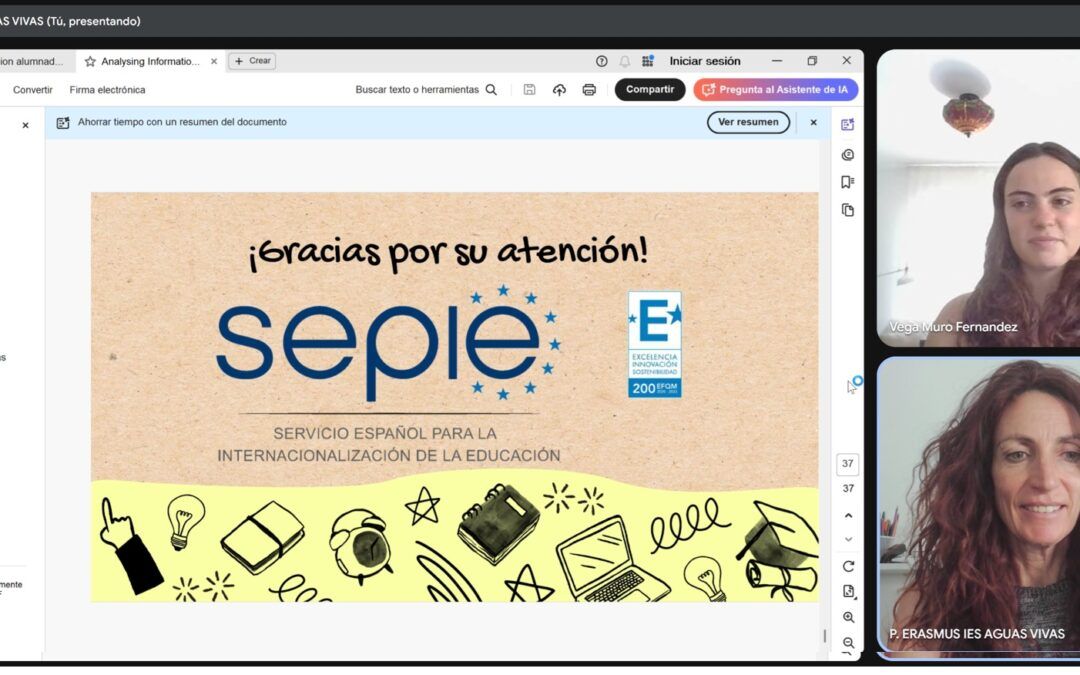Image resolution: width=1080 pixels, height=675 pixels.
Task: Print the document with the printer icon
Action: click(589, 90)
